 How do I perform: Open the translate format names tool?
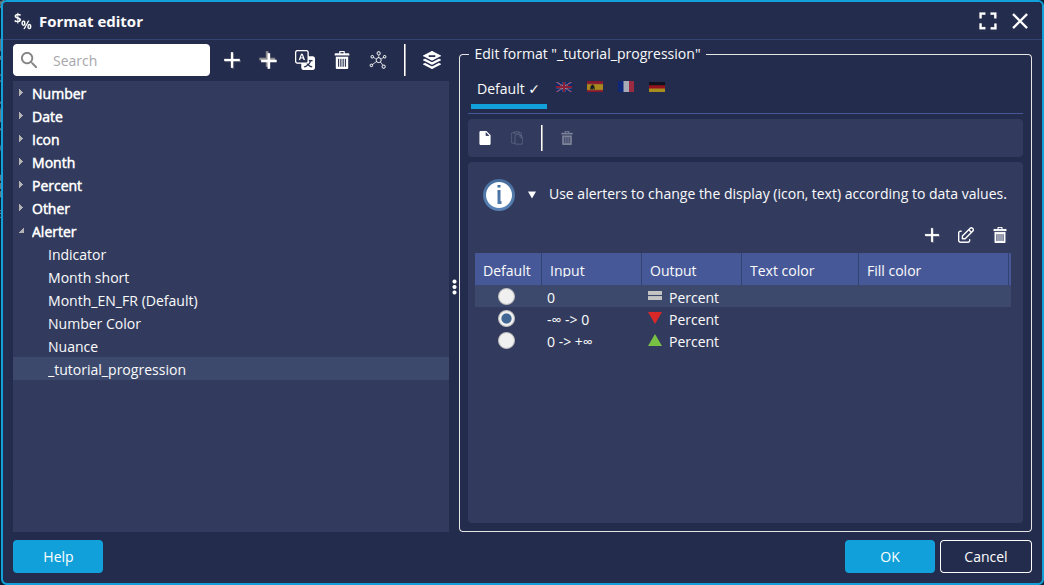[304, 60]
